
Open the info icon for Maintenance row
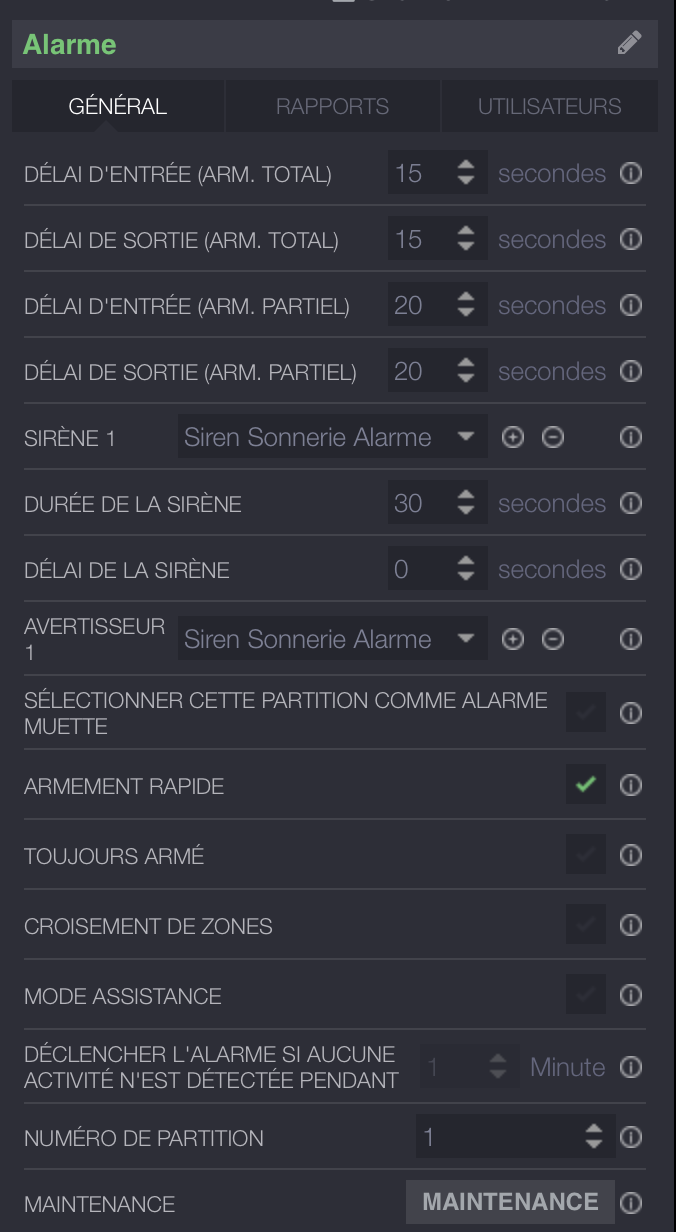pyautogui.click(x=631, y=1202)
